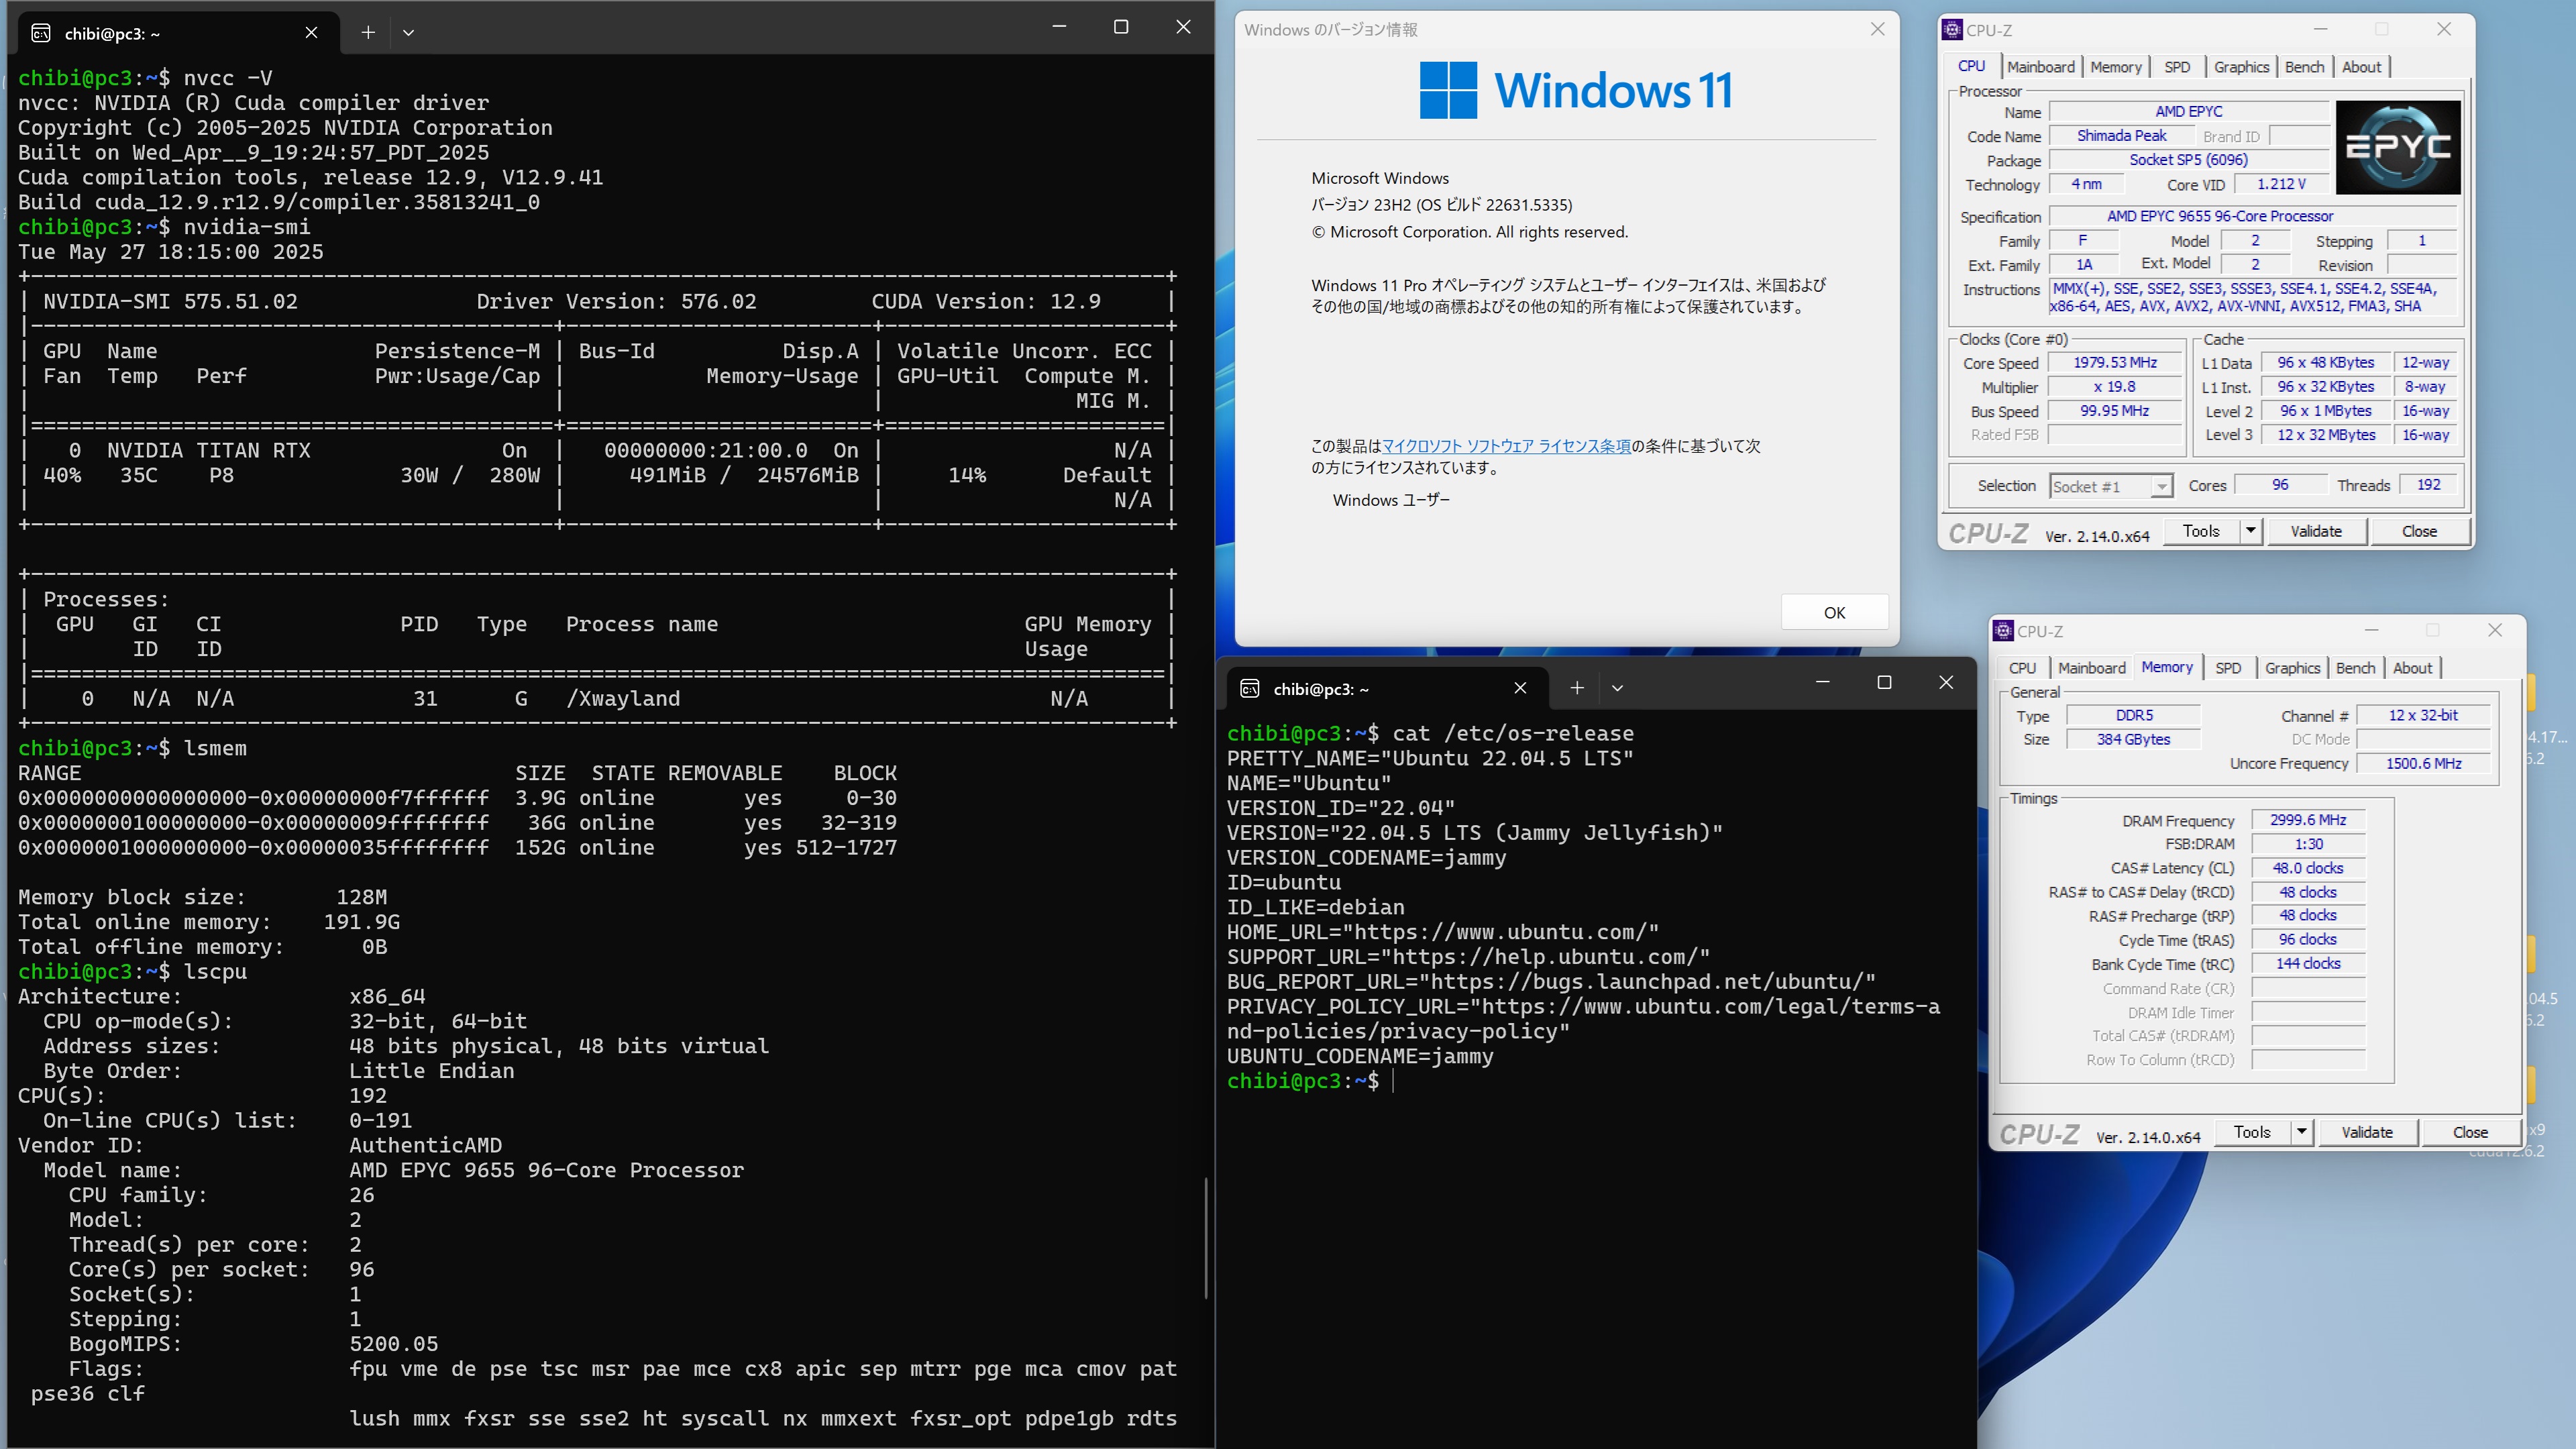Open new tab in lower terminal
This screenshot has height=1449, width=2576.
pos(1577,688)
